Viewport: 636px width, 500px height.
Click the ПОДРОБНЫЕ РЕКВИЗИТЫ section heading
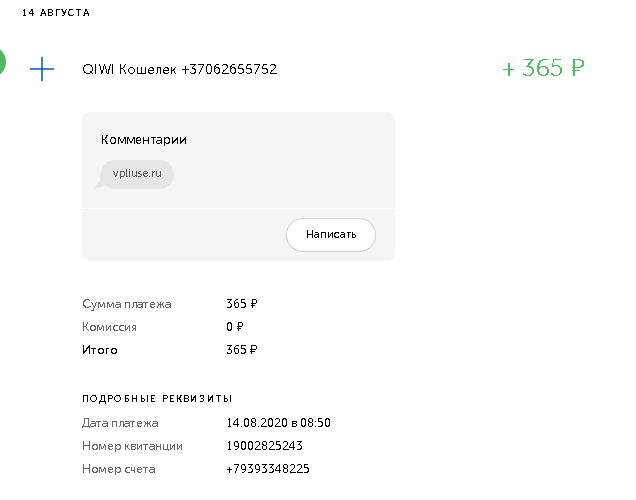pyautogui.click(x=157, y=399)
